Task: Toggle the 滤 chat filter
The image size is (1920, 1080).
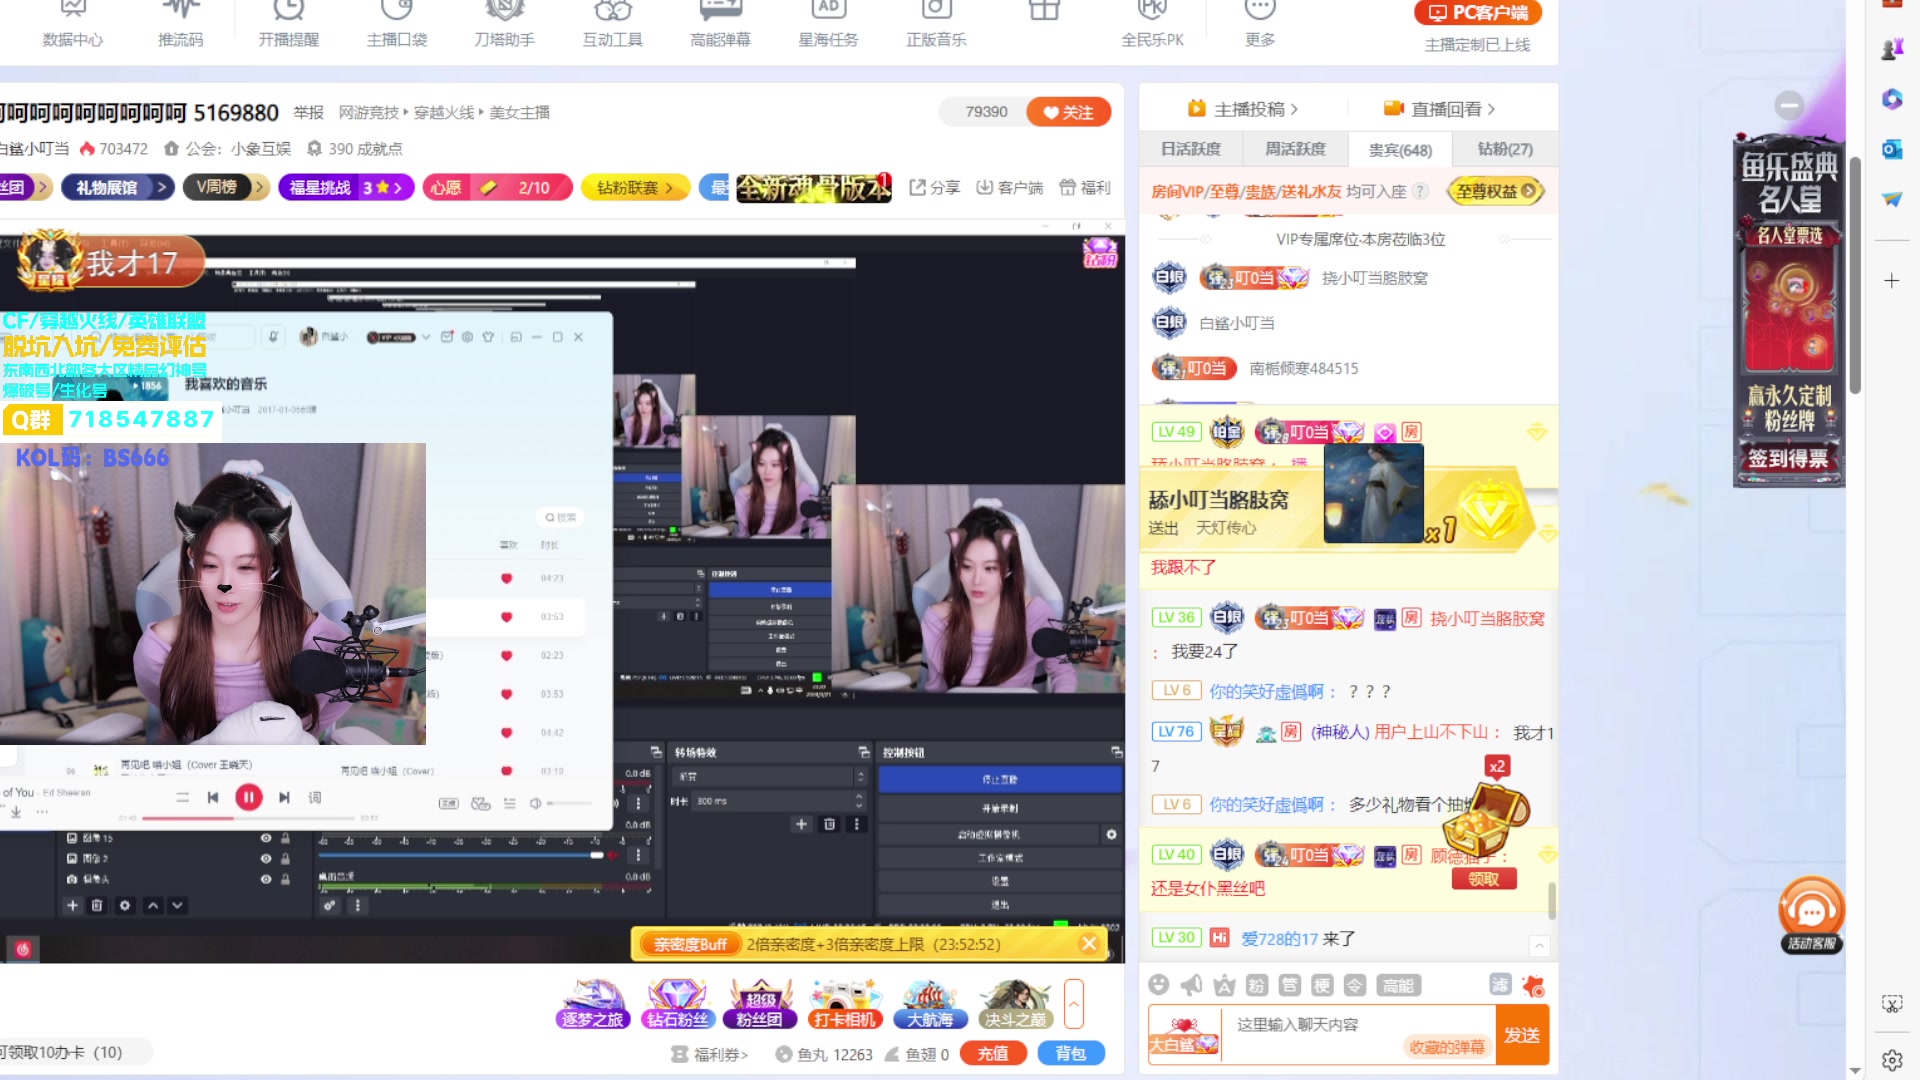Action: 1500,984
